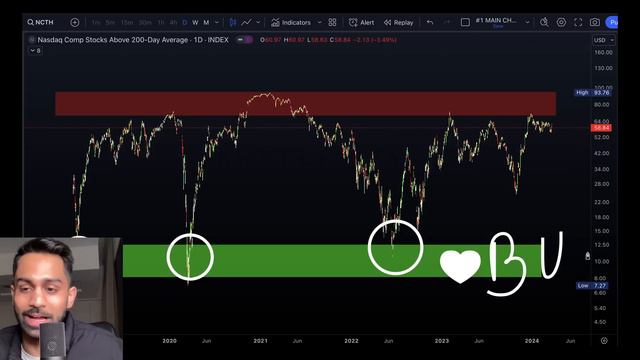This screenshot has height=360, width=640.
Task: Select the 1m timeframe
Action: coord(96,22)
